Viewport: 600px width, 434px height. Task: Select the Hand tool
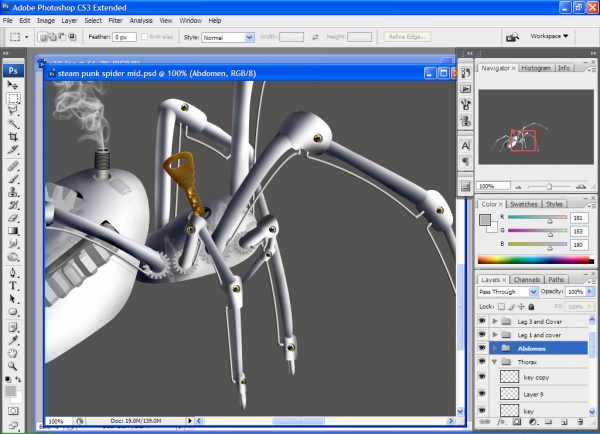click(13, 353)
